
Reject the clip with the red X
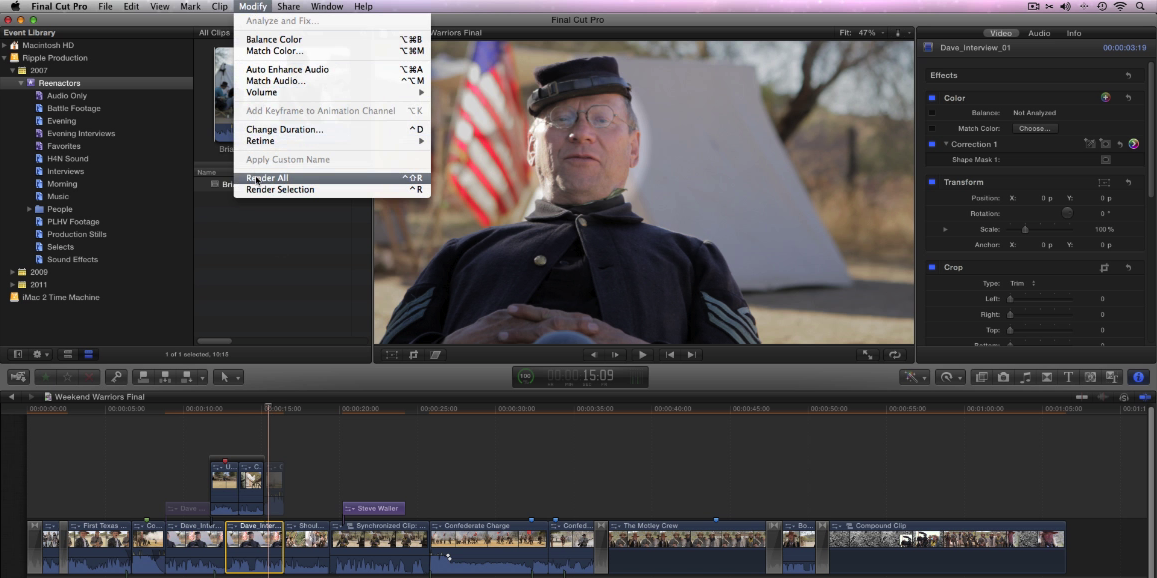(x=89, y=376)
